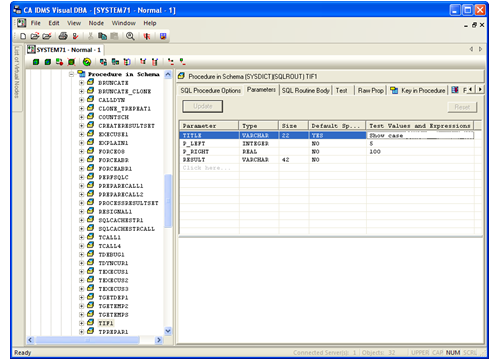Screen dimensions: 489x360
Task: Switch to SQL Procedure Options tab
Action: pos(210,90)
